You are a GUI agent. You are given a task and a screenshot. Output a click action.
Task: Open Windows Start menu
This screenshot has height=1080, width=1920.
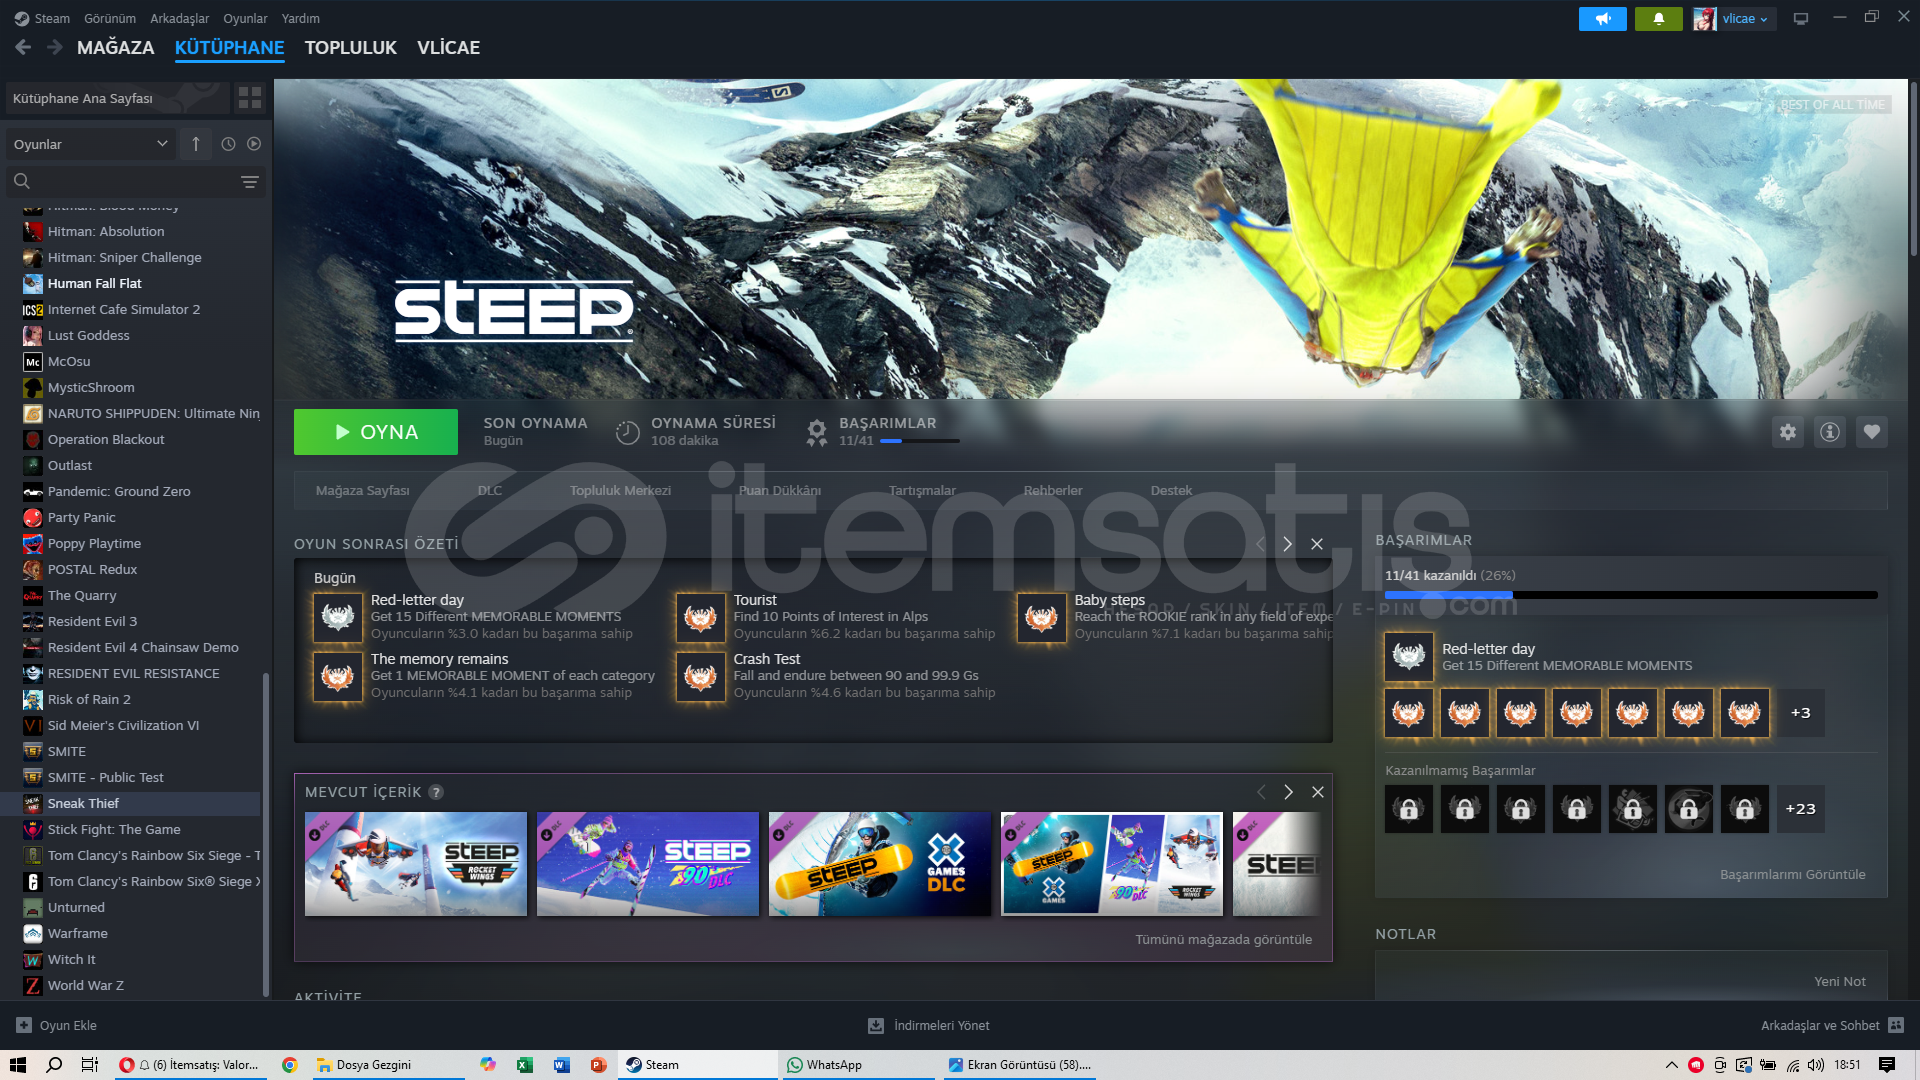pos(18,1065)
